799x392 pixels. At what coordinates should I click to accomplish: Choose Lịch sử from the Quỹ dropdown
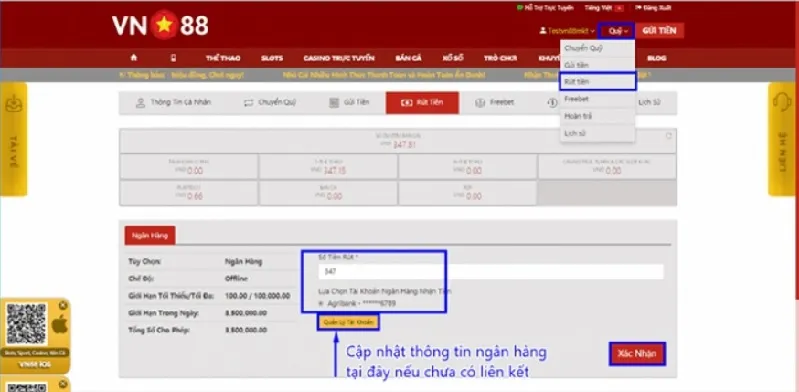[597, 133]
